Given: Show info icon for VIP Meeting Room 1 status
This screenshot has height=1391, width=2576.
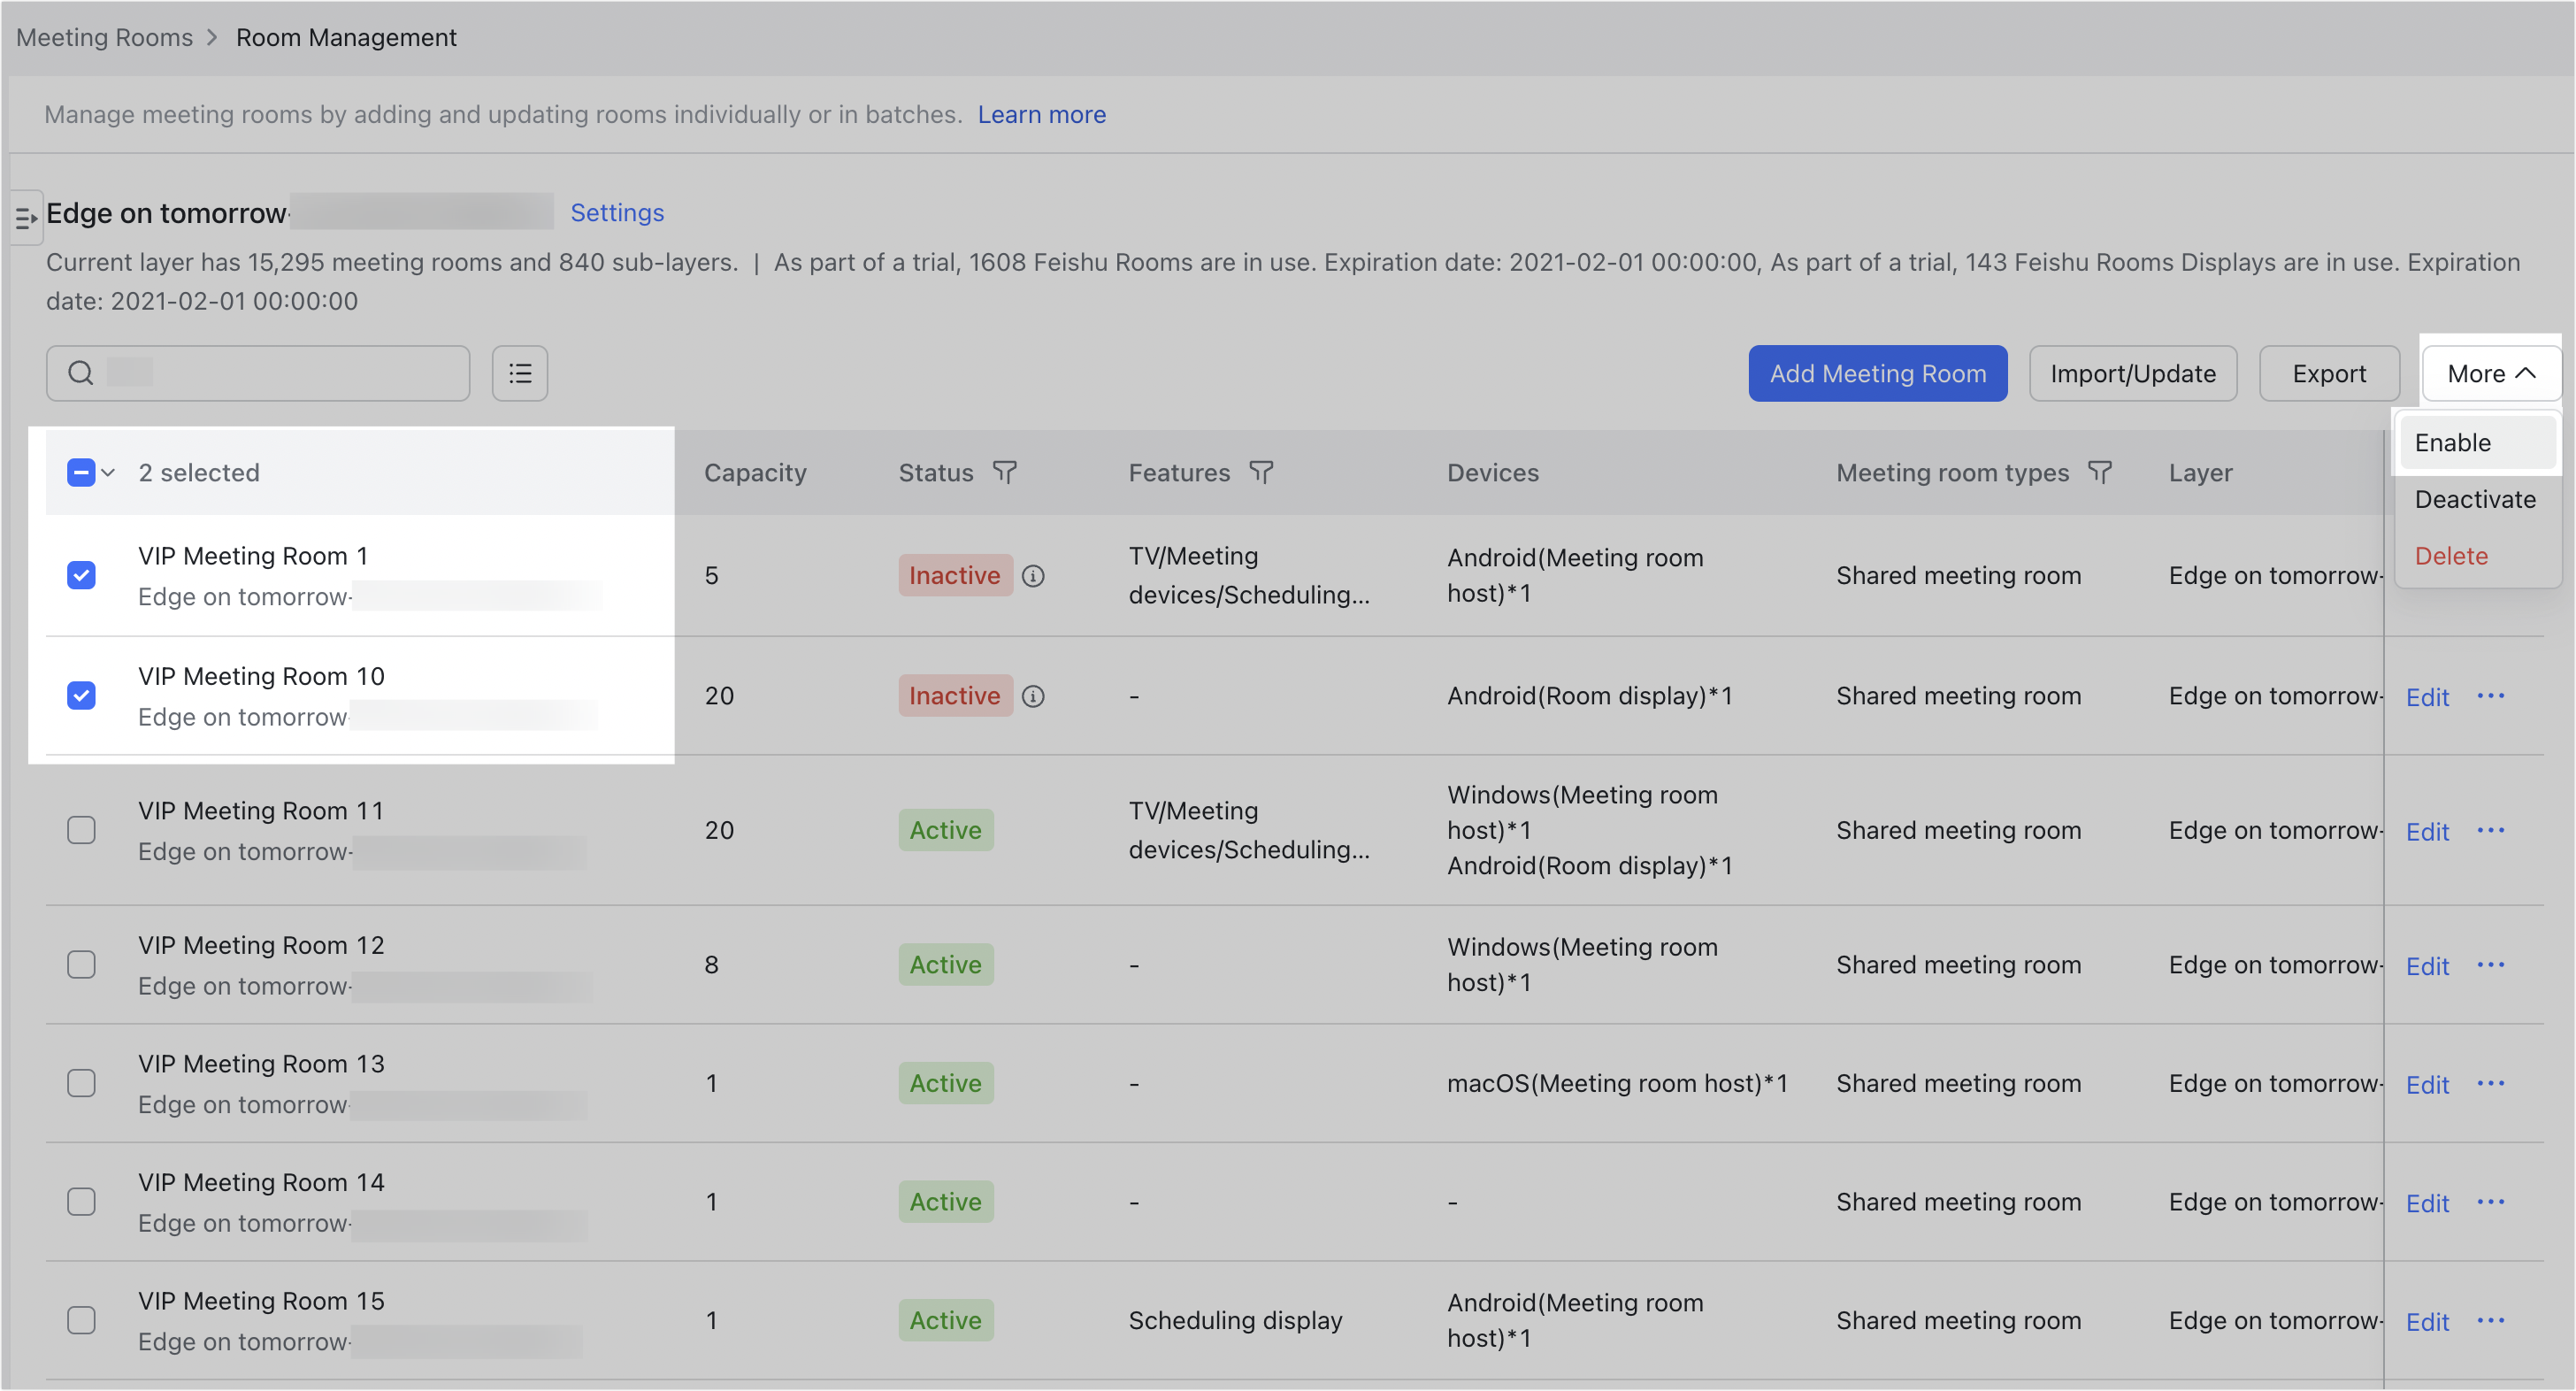Looking at the screenshot, I should coord(1033,576).
